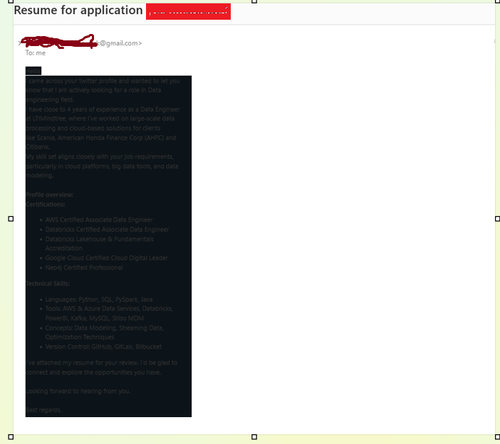Click the word "modeling."
The width and height of the screenshot is (500, 444).
pyautogui.click(x=39, y=175)
